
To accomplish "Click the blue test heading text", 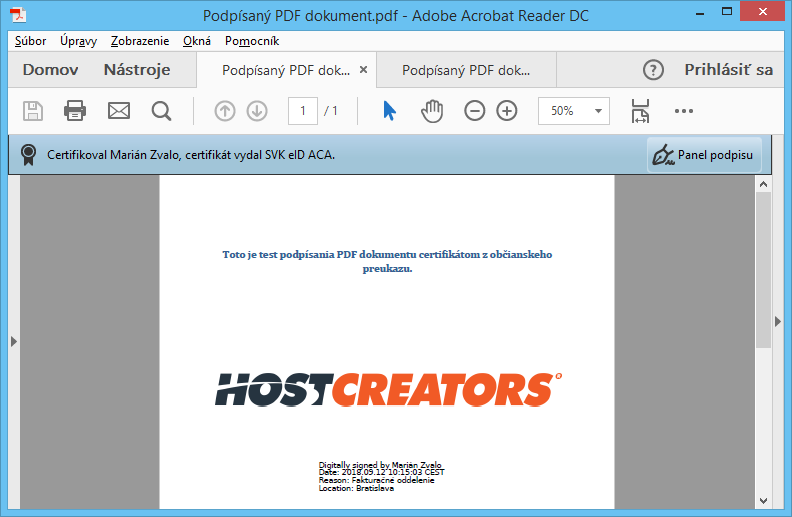I will coord(387,261).
